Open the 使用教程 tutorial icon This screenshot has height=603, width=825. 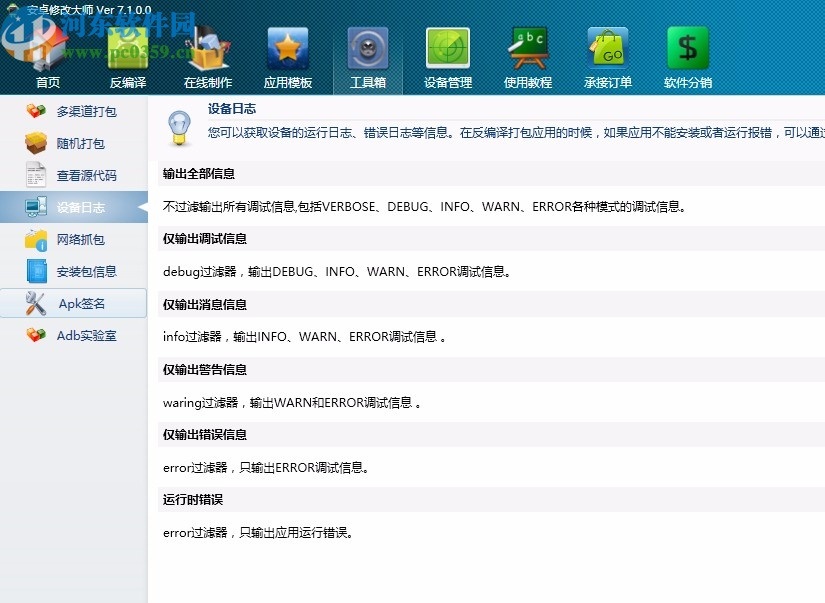527,45
